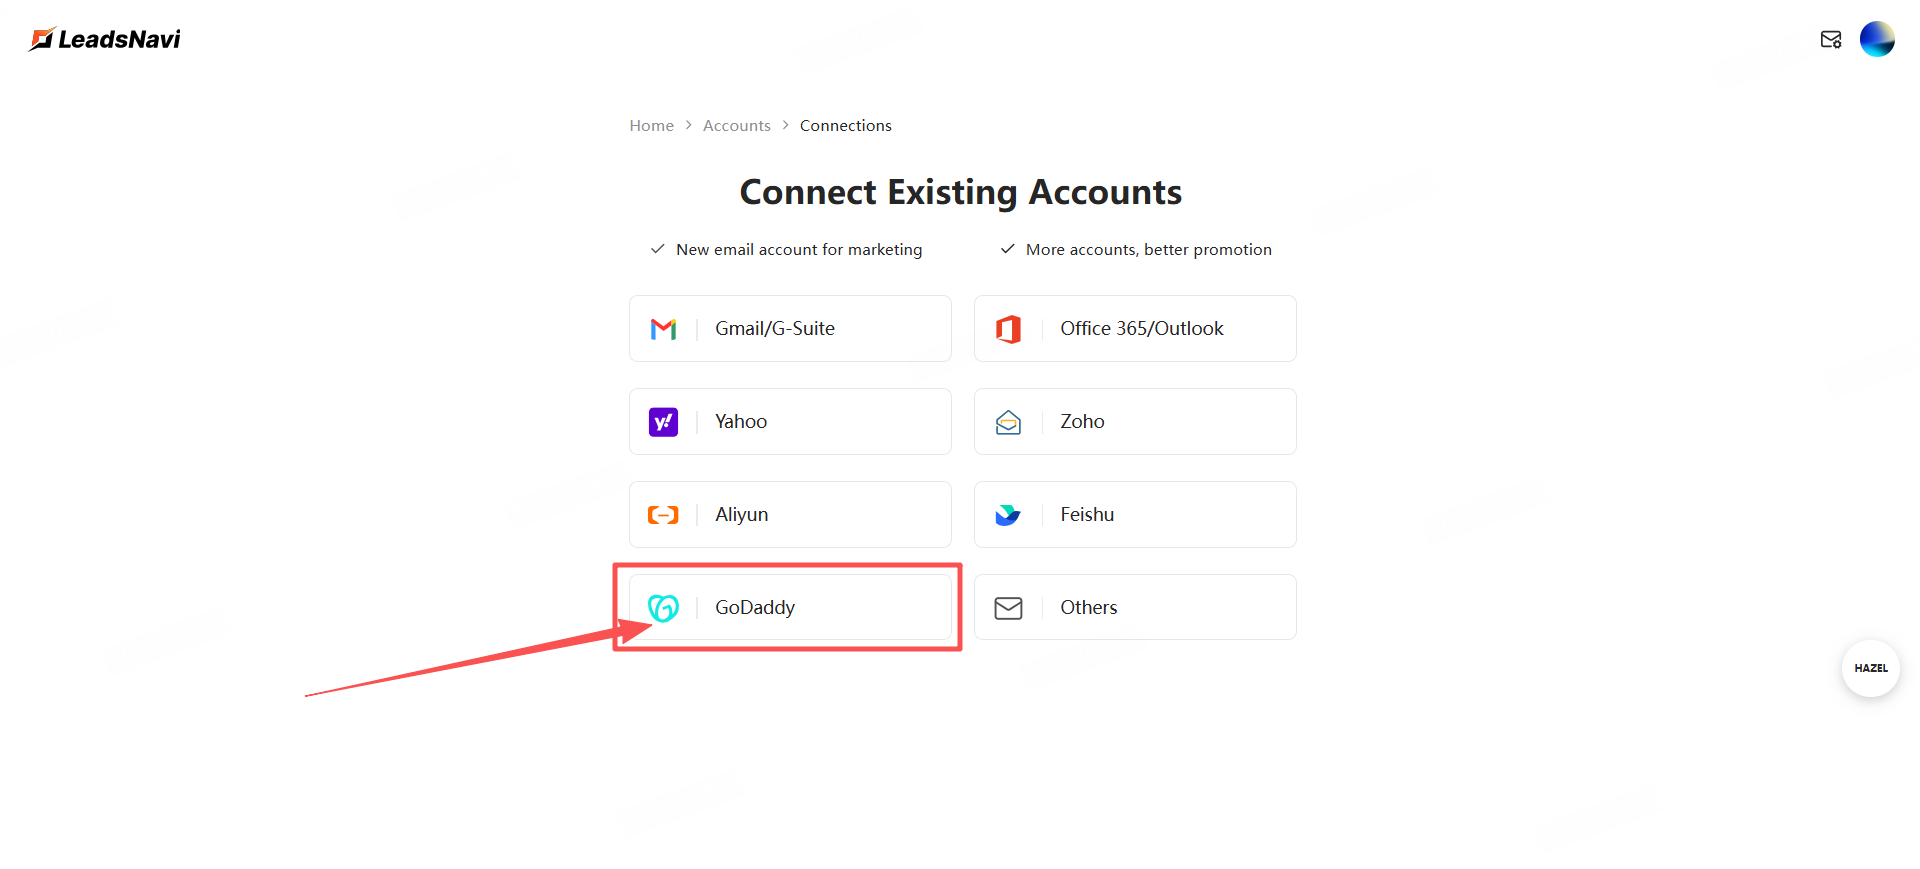Connect a Gmail/G-Suite account

(790, 329)
